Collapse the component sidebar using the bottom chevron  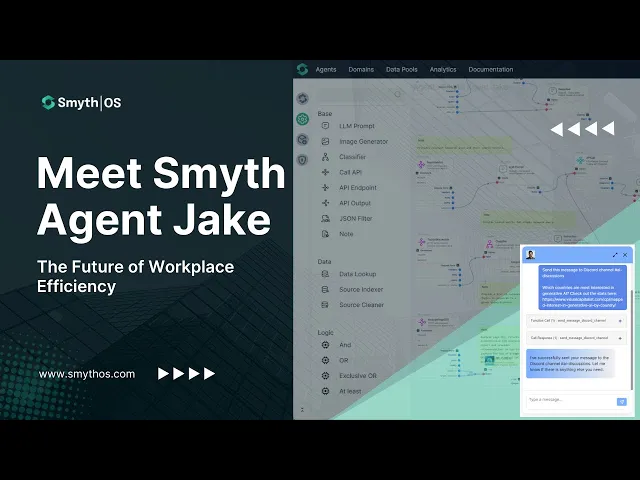pyautogui.click(x=302, y=409)
